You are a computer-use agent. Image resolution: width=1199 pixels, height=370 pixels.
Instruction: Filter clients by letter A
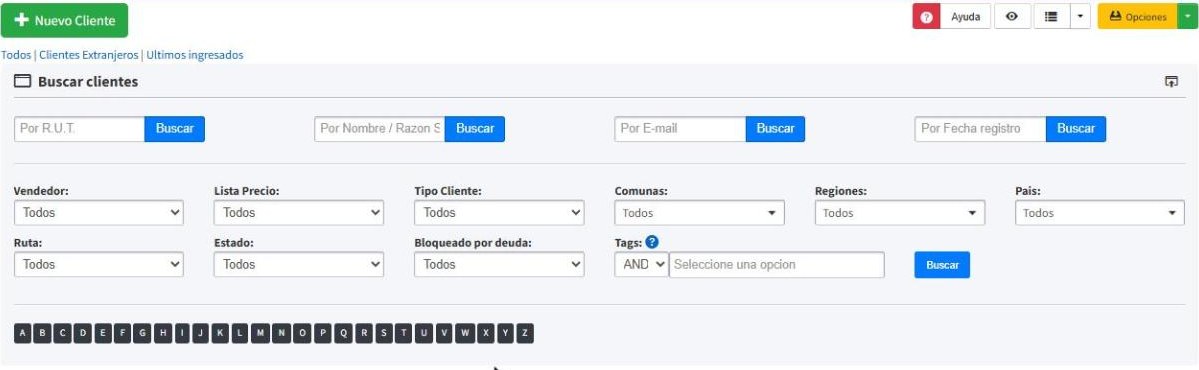(x=23, y=333)
